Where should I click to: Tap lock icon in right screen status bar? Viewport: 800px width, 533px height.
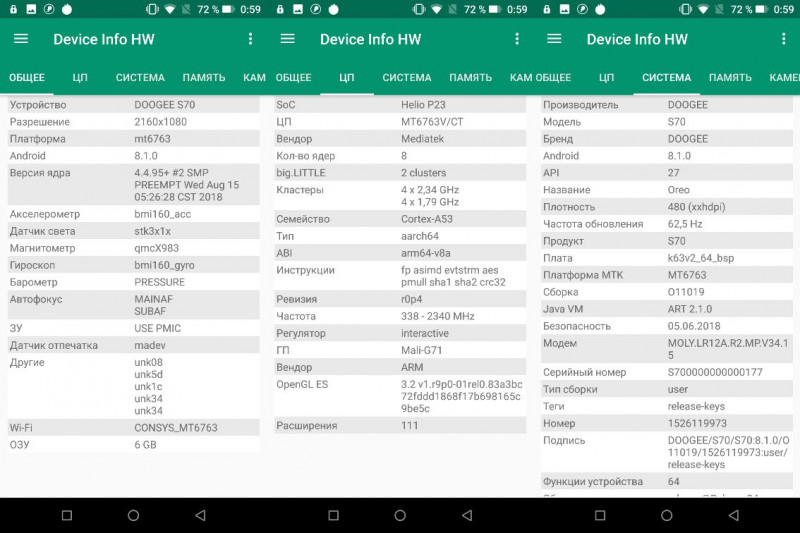[x=546, y=9]
